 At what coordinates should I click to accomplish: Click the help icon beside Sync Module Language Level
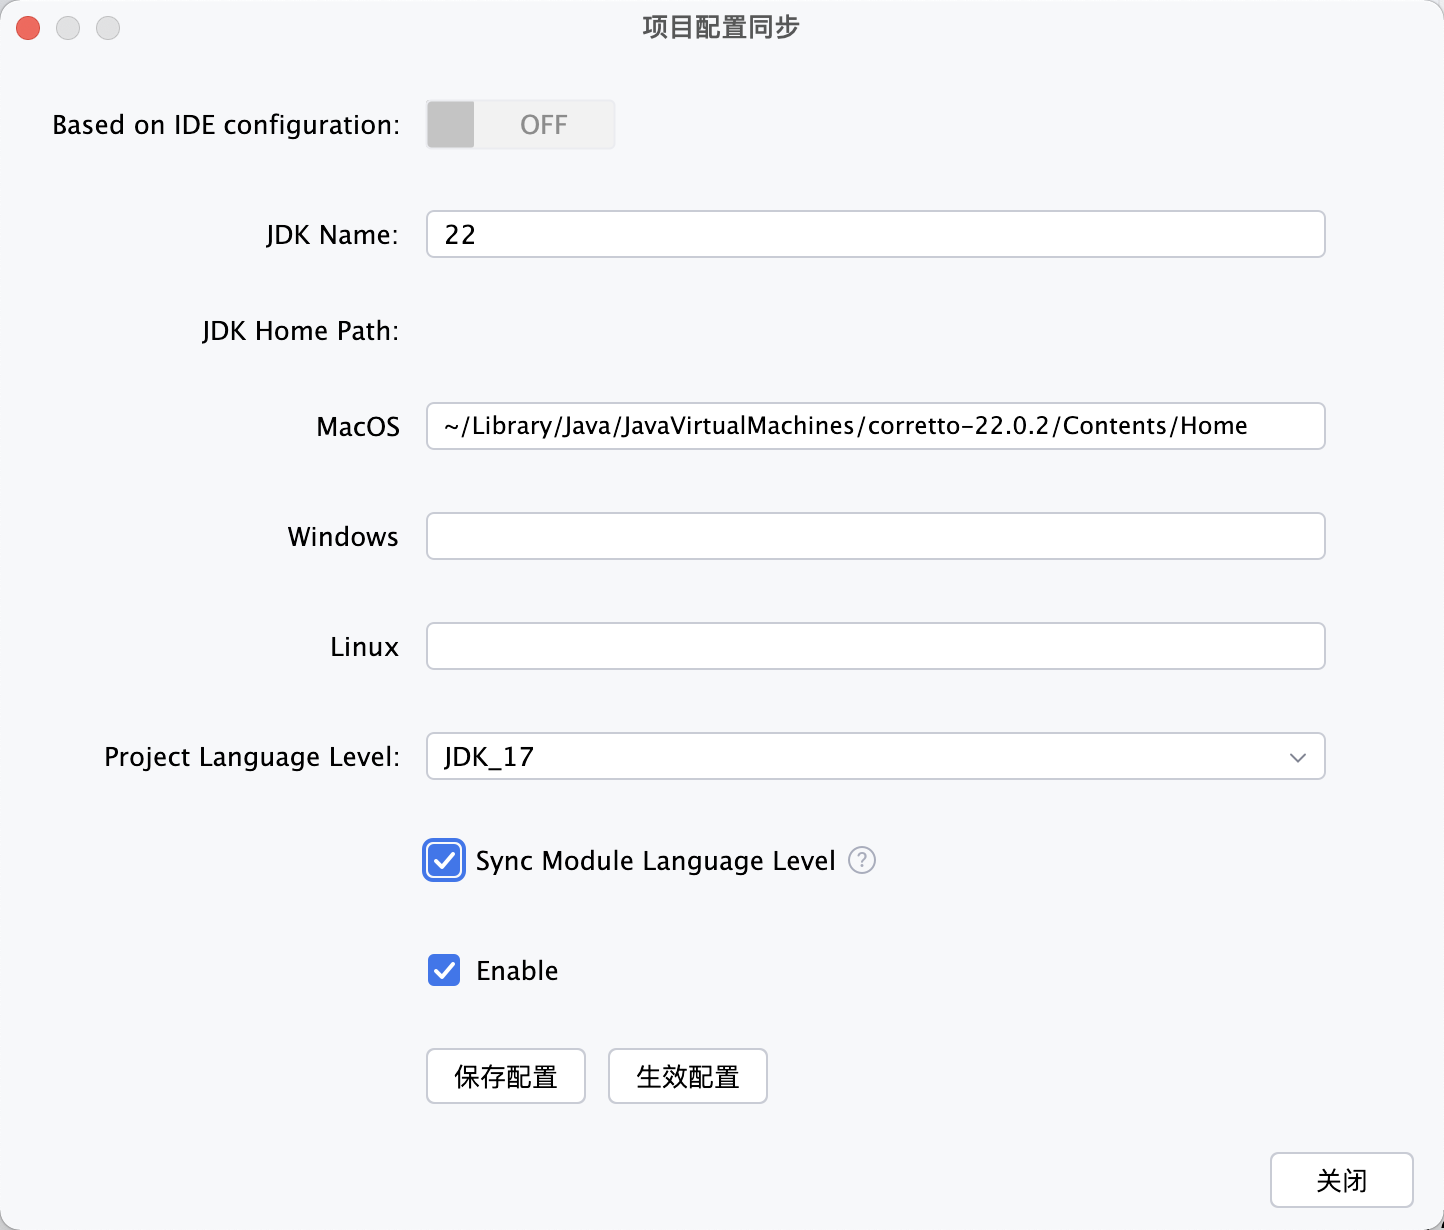pos(861,860)
